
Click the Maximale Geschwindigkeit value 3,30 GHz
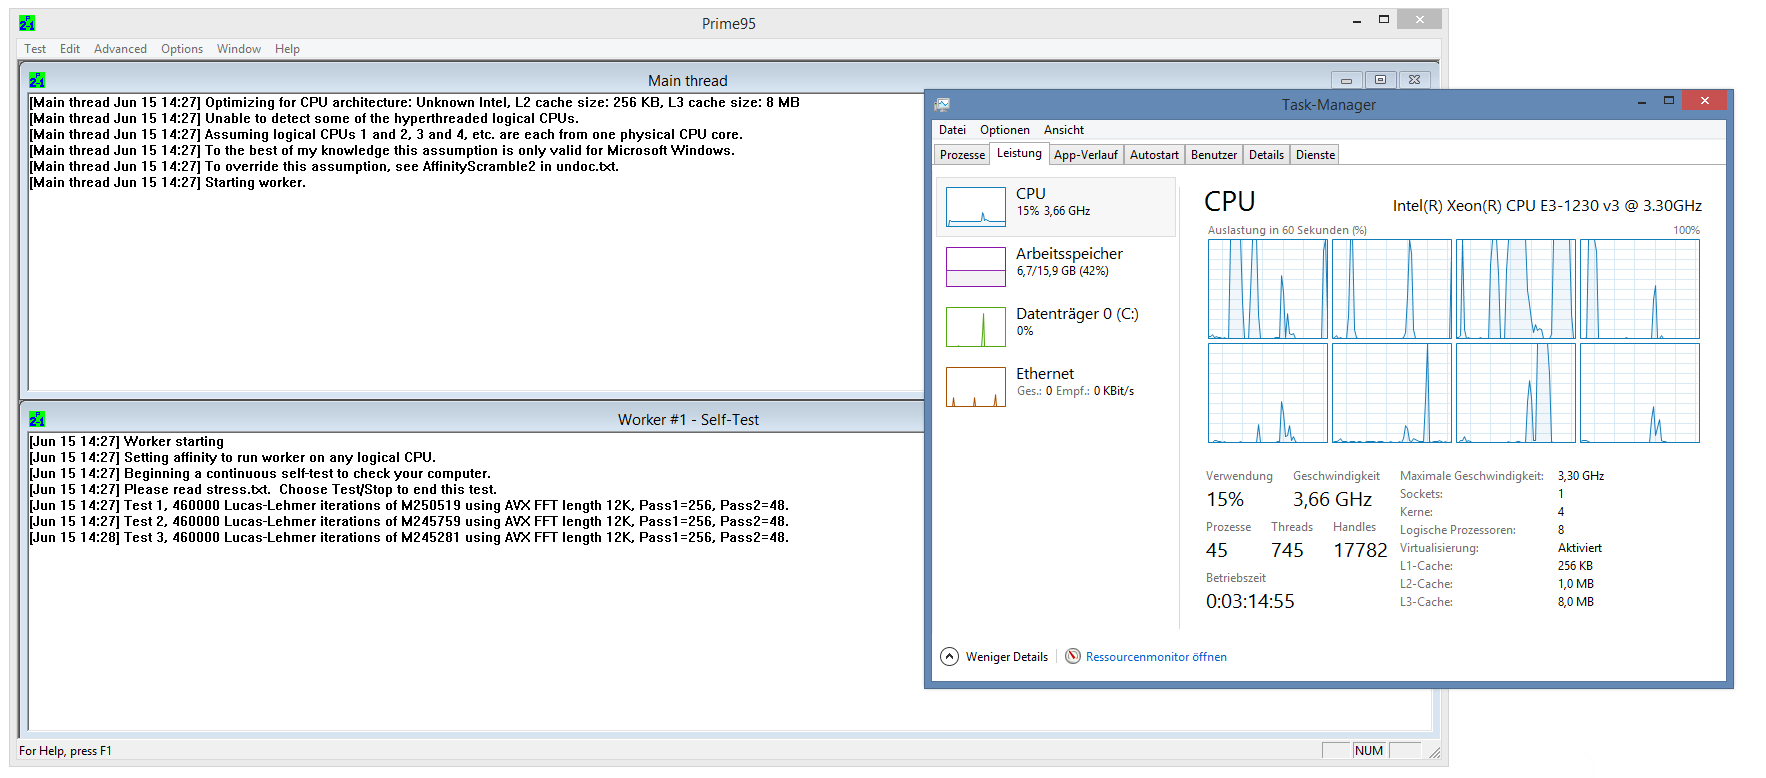click(x=1581, y=476)
